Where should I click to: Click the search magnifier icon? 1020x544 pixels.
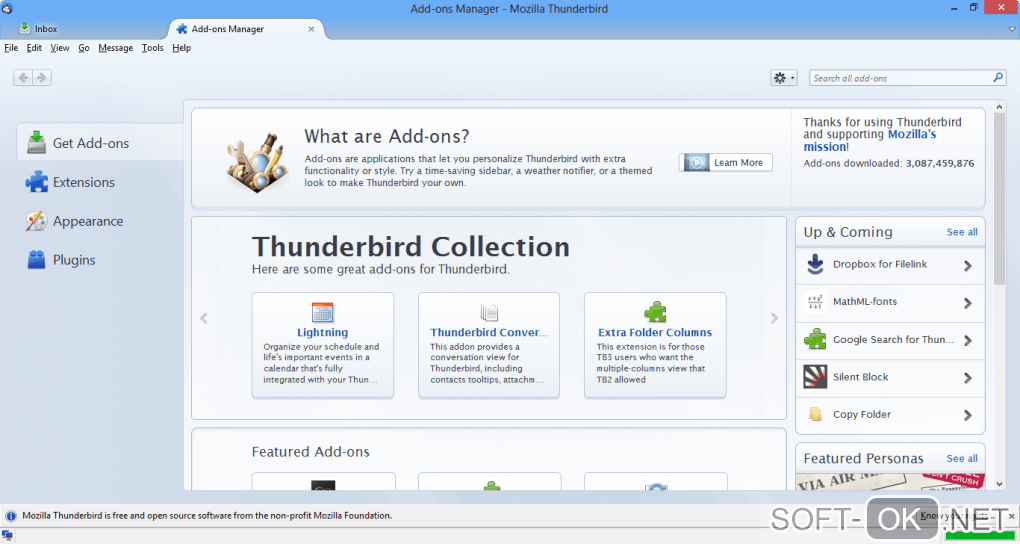(998, 77)
